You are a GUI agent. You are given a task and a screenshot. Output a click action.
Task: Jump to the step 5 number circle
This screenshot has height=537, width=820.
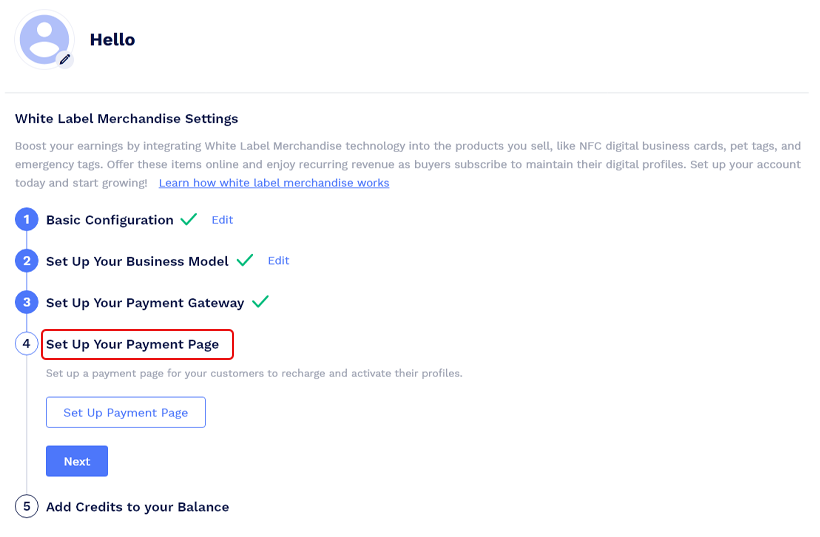point(27,507)
